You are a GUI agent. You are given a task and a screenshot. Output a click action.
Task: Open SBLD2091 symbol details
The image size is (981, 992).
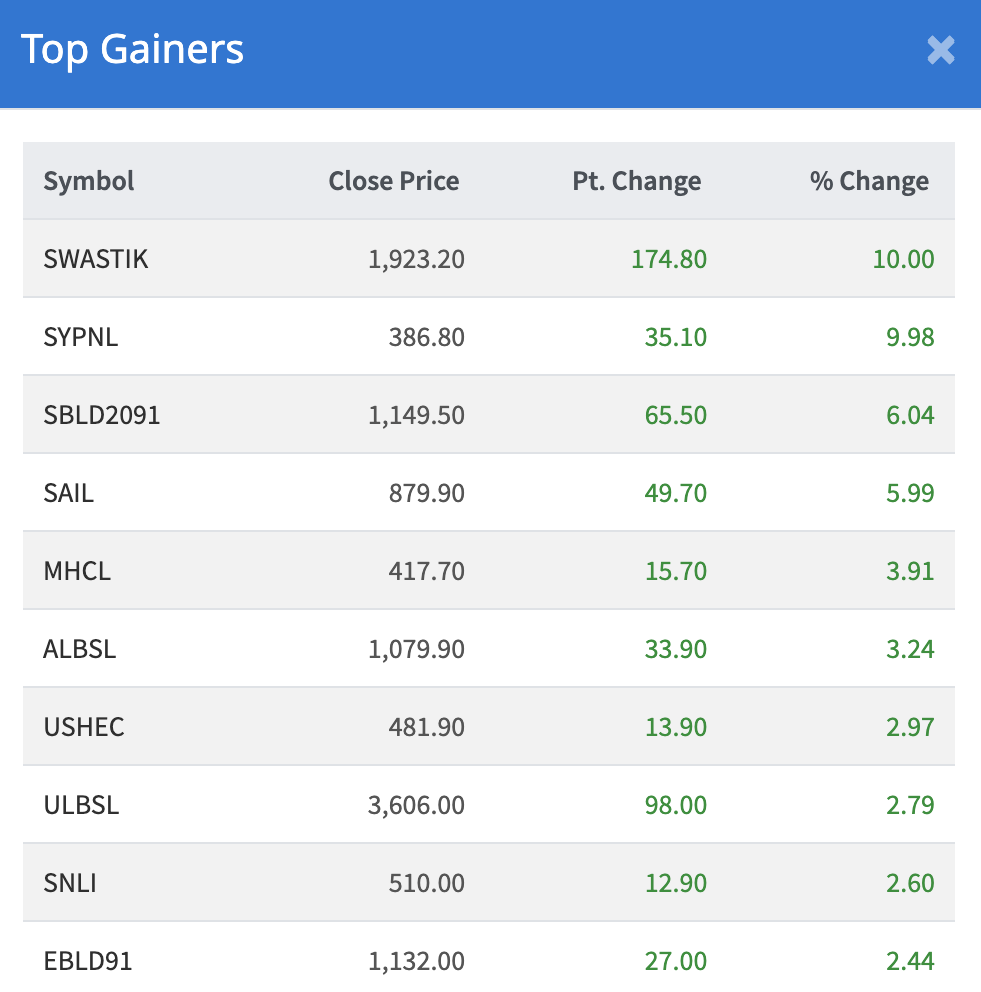(x=102, y=415)
